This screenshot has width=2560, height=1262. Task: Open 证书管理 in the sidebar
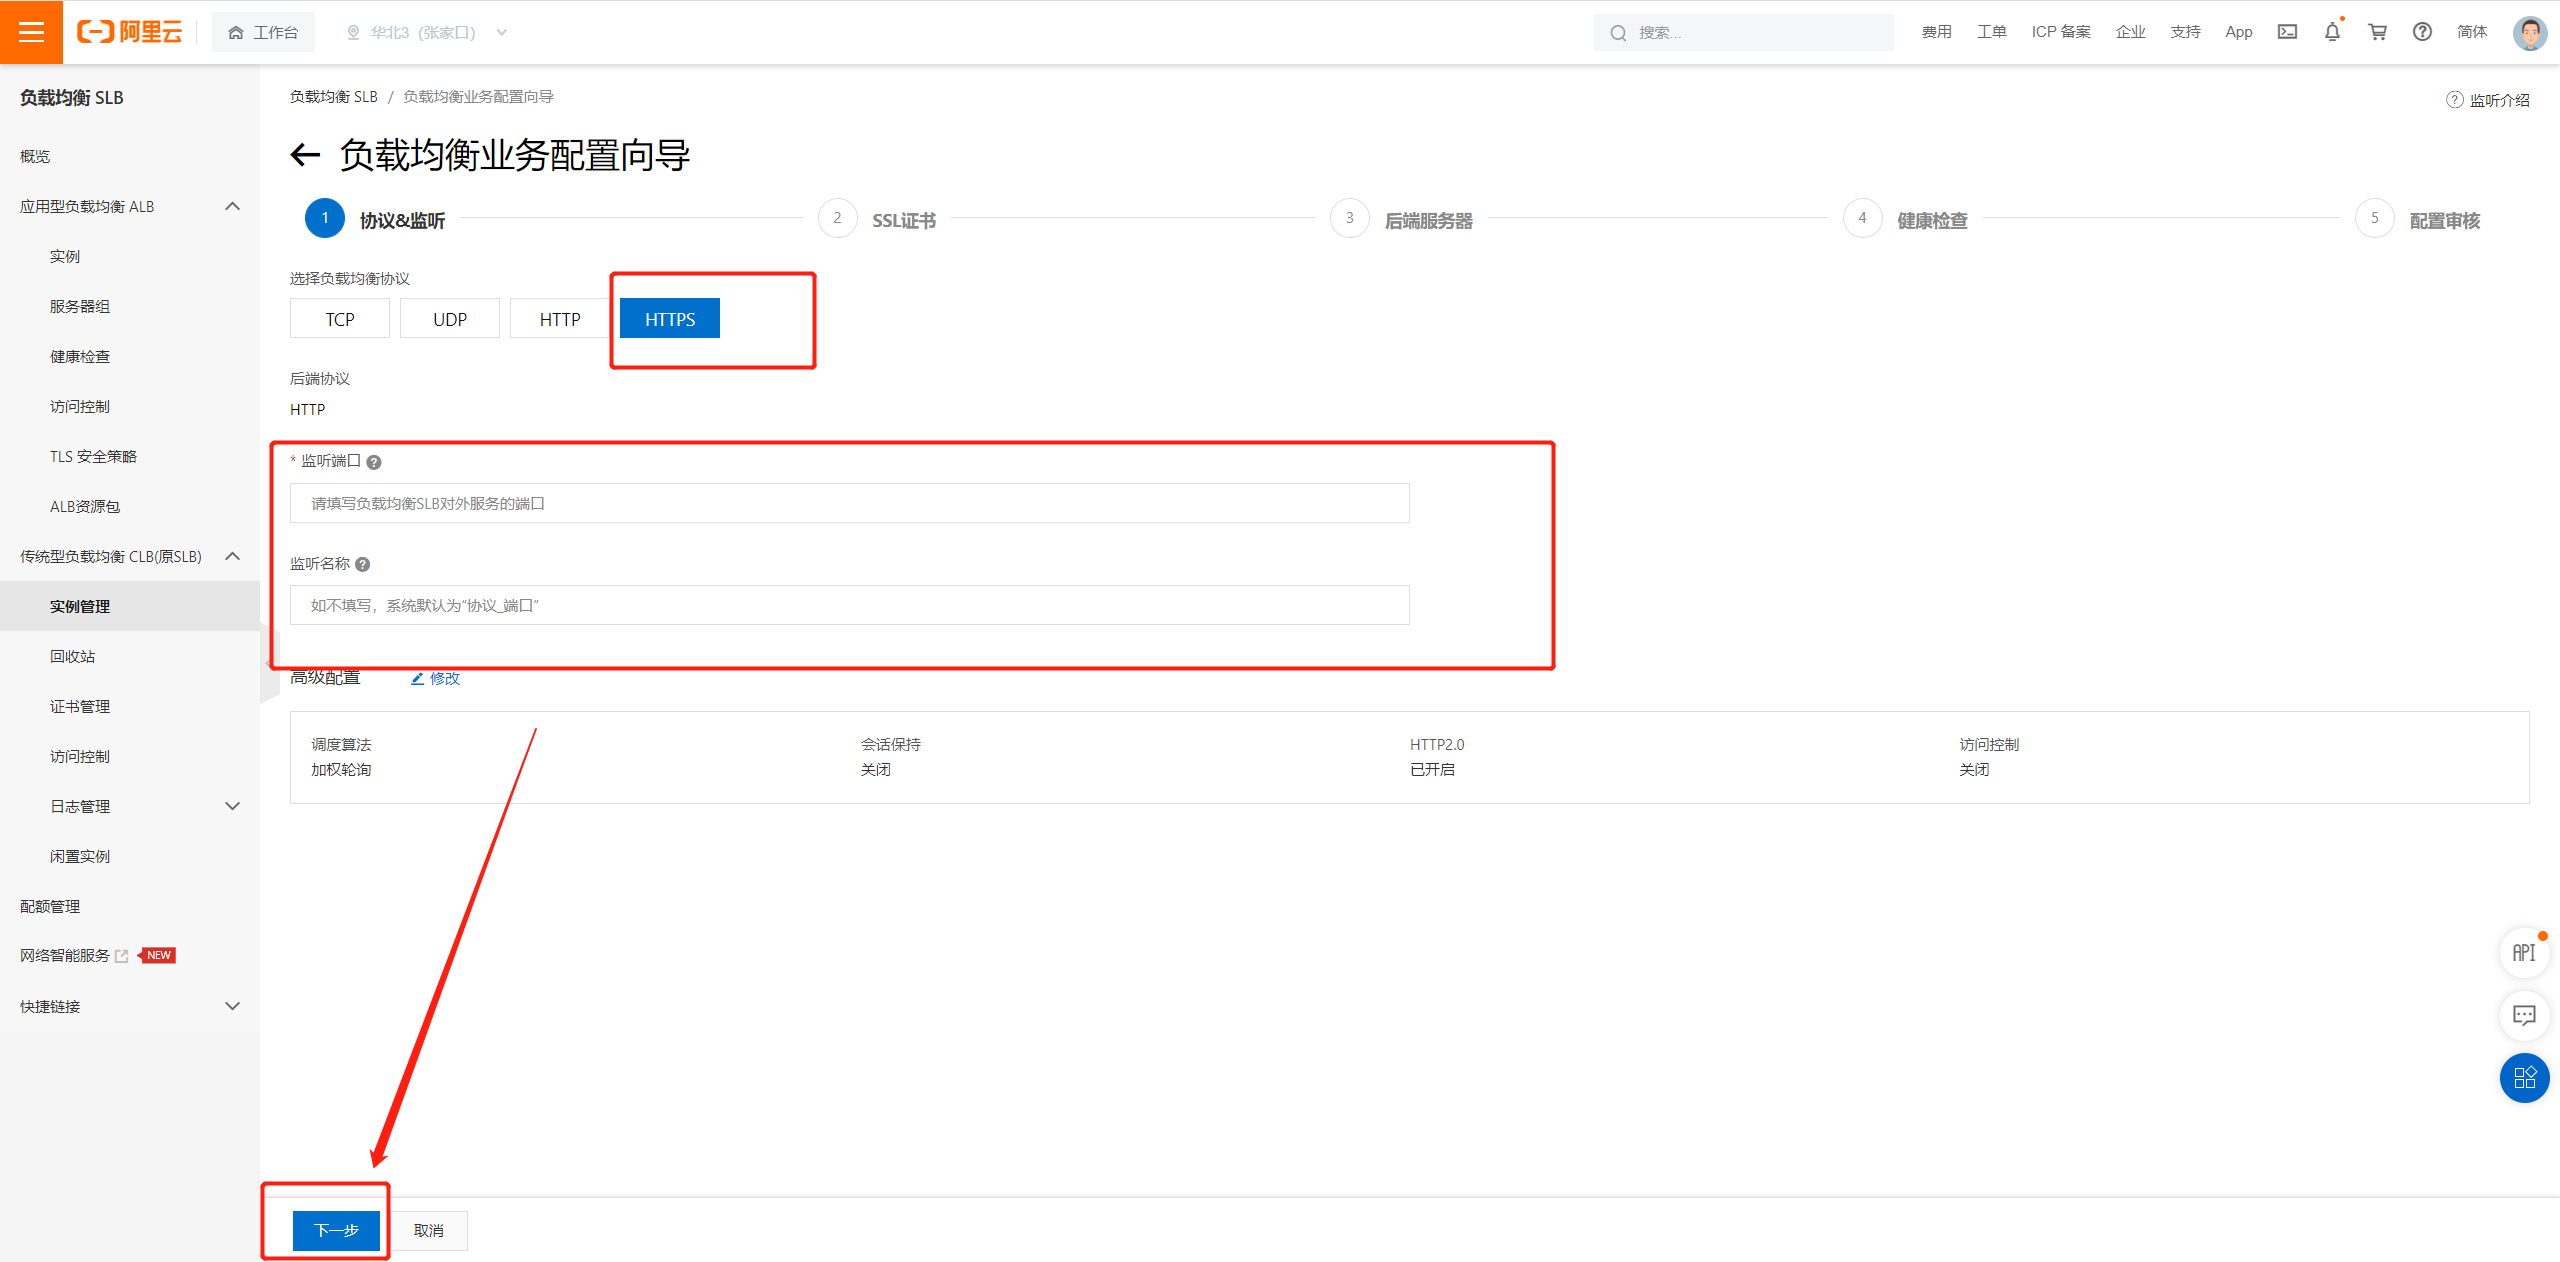[80, 706]
